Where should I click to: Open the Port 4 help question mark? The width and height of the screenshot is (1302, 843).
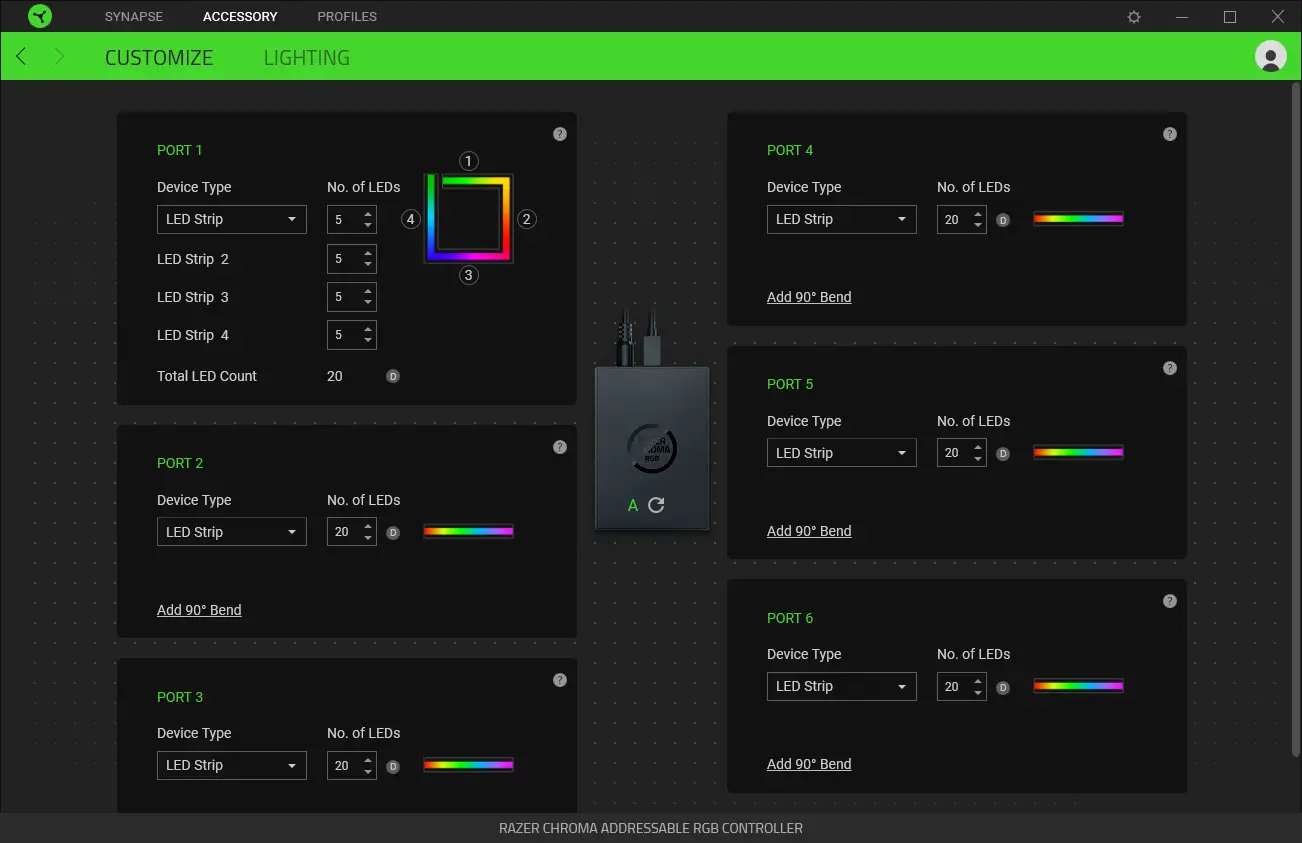pos(1170,134)
